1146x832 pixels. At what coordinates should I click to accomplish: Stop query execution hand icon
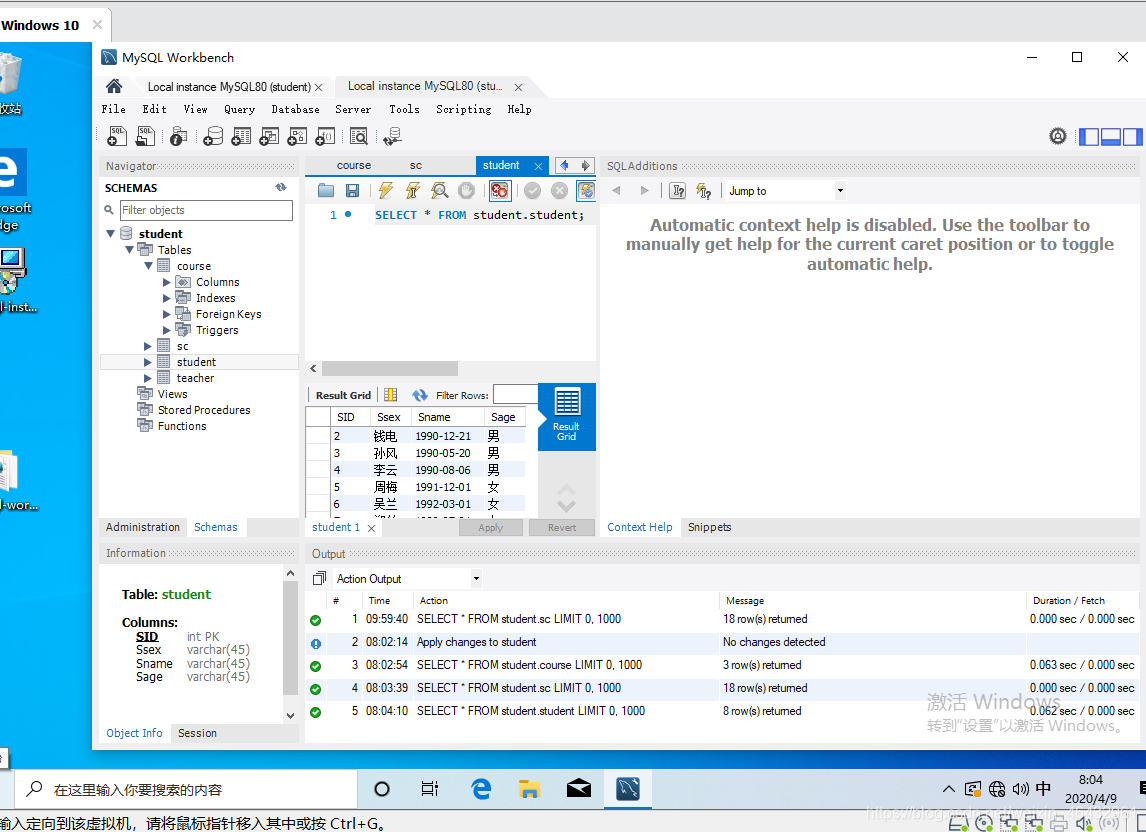pyautogui.click(x=466, y=191)
